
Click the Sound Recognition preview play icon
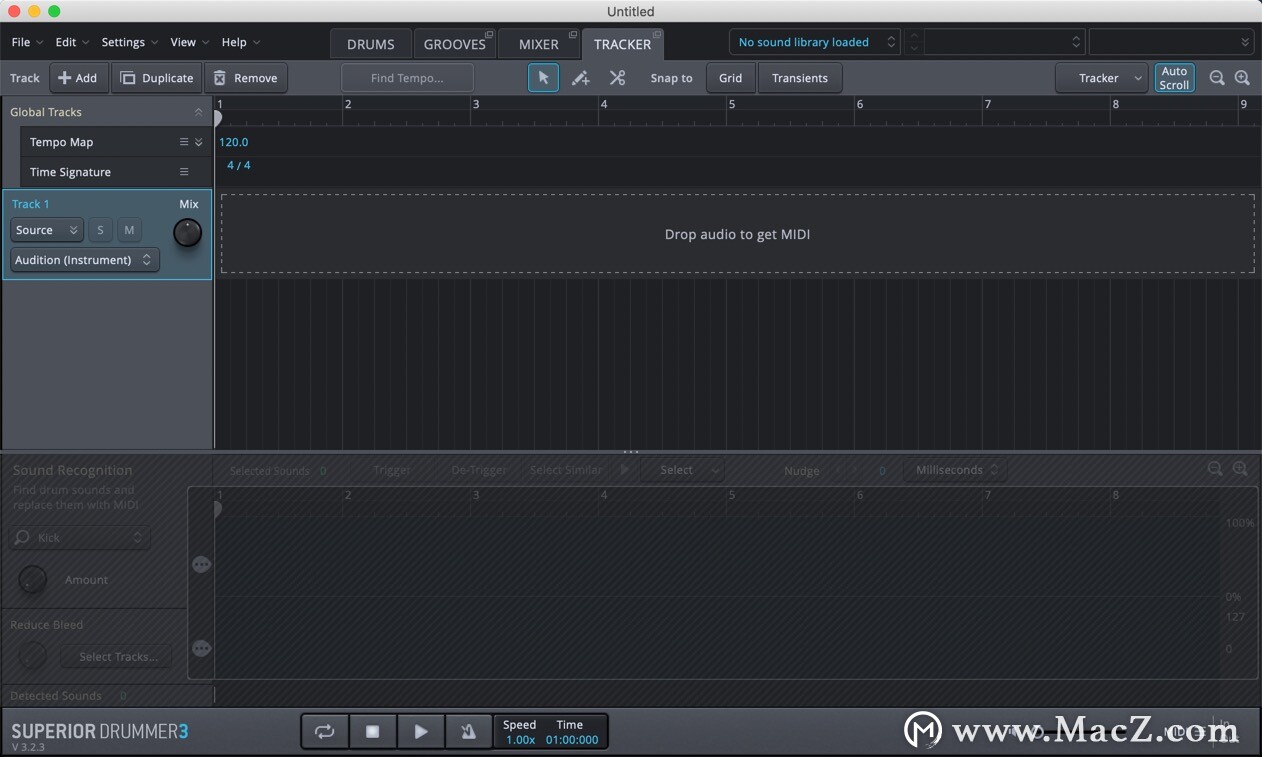626,469
